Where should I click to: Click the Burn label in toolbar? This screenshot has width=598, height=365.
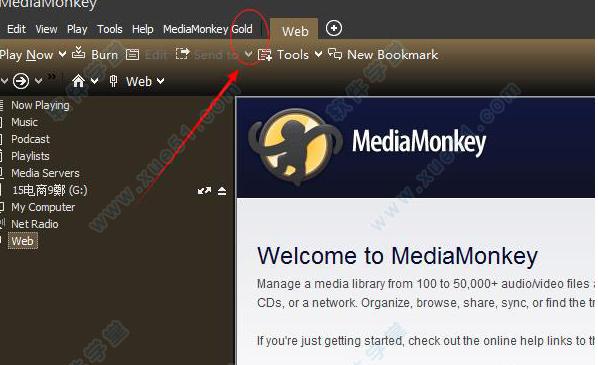click(104, 55)
